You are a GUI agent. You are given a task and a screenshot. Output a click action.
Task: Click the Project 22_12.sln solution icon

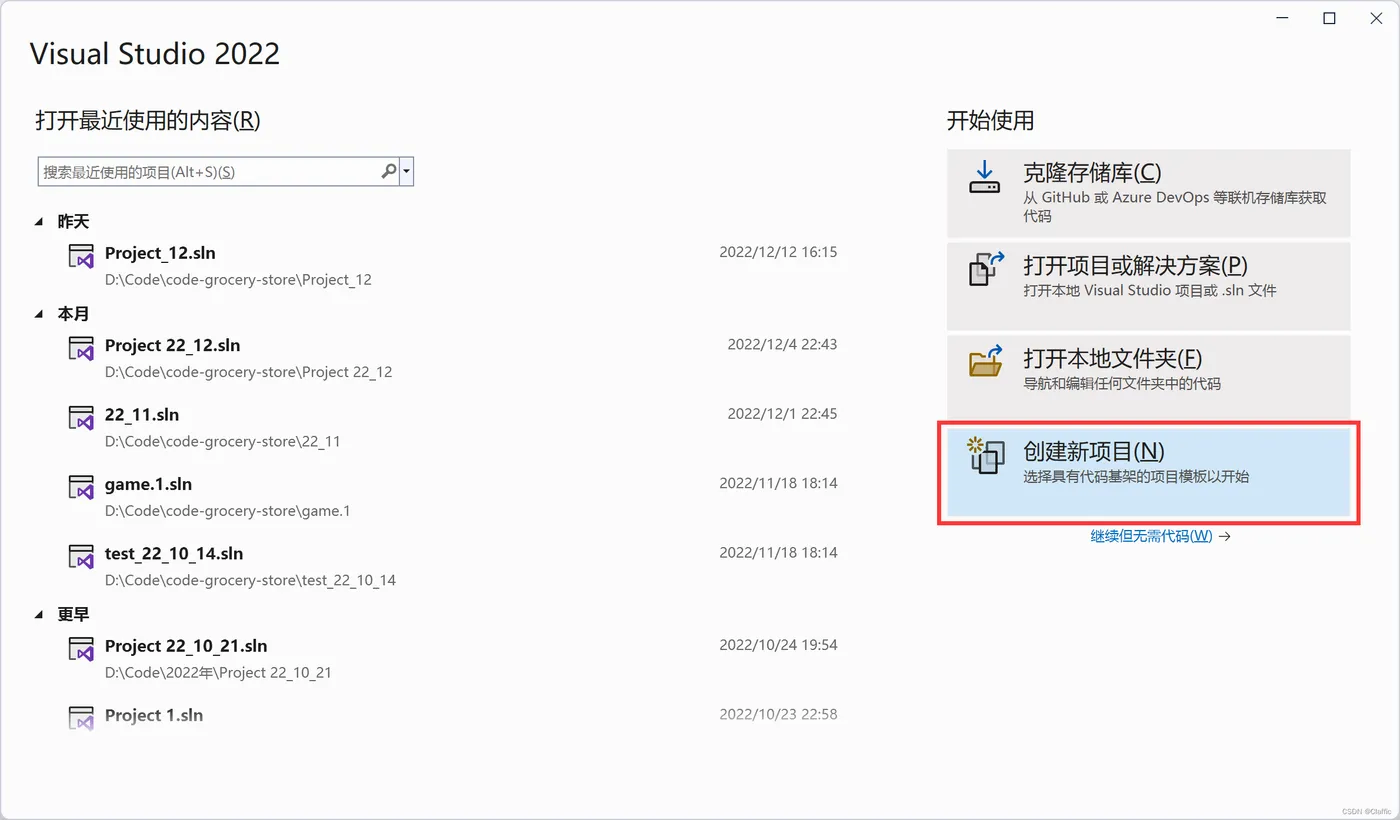click(x=81, y=348)
